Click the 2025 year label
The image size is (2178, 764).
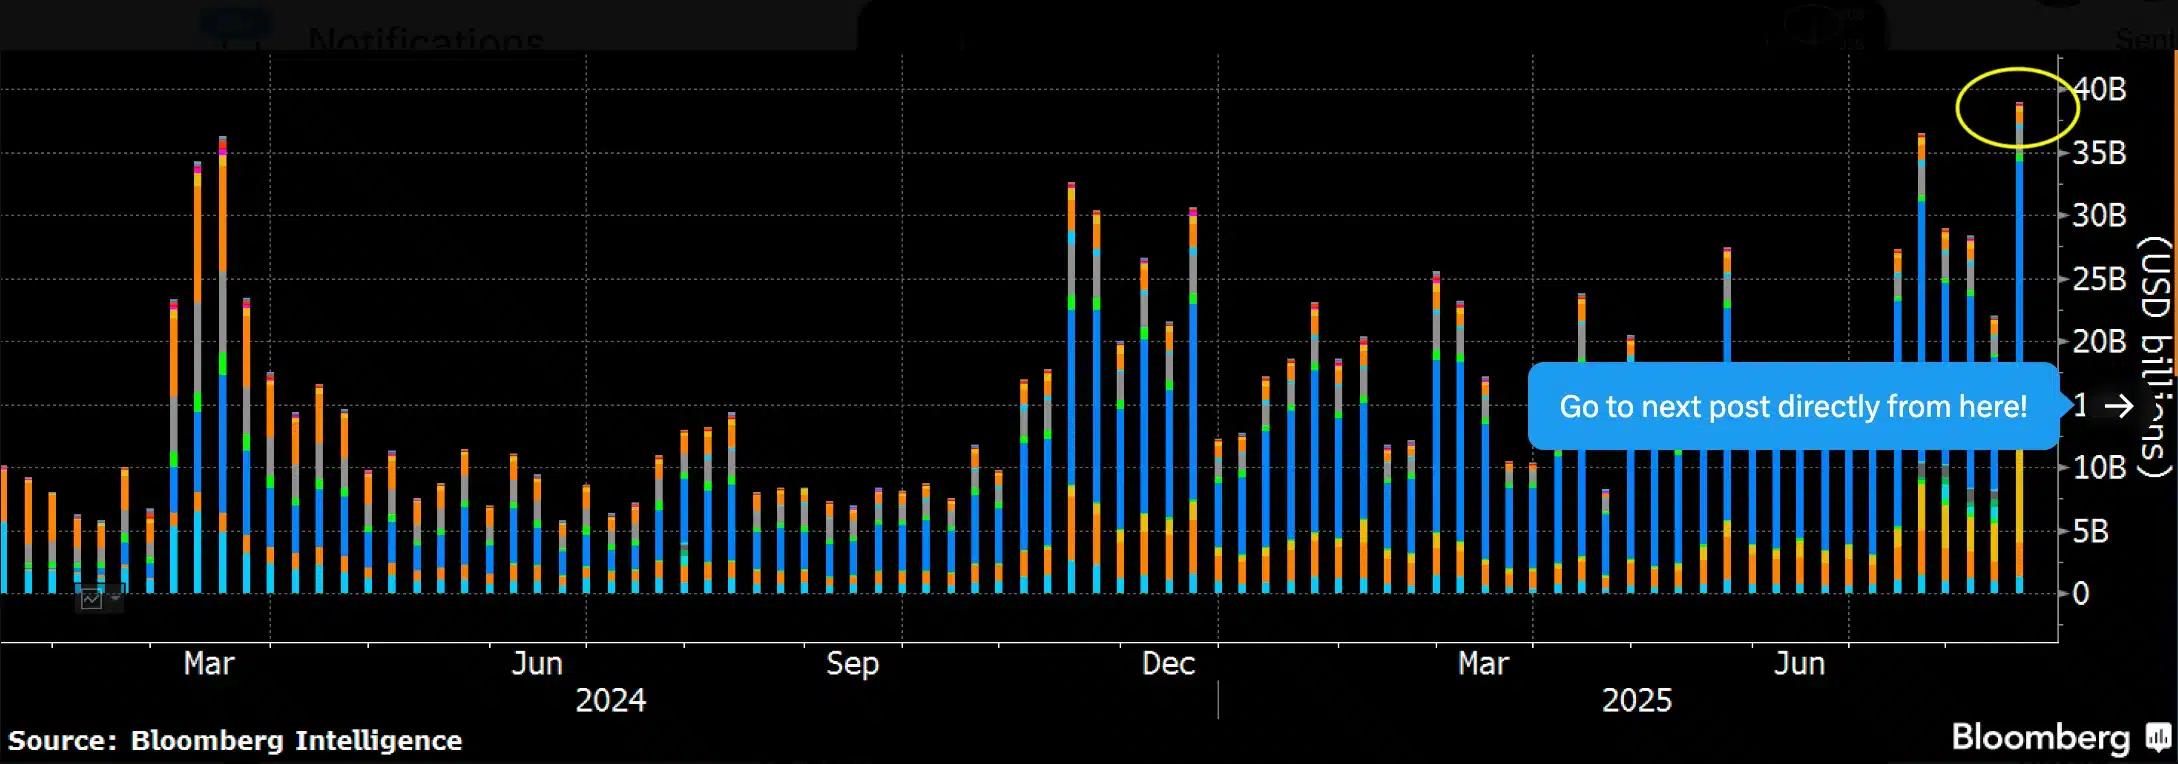click(1636, 700)
